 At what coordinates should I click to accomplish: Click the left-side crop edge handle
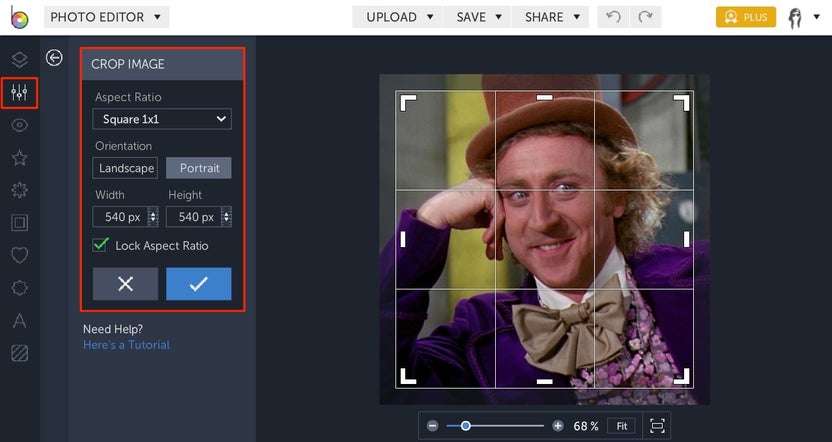pyautogui.click(x=403, y=239)
